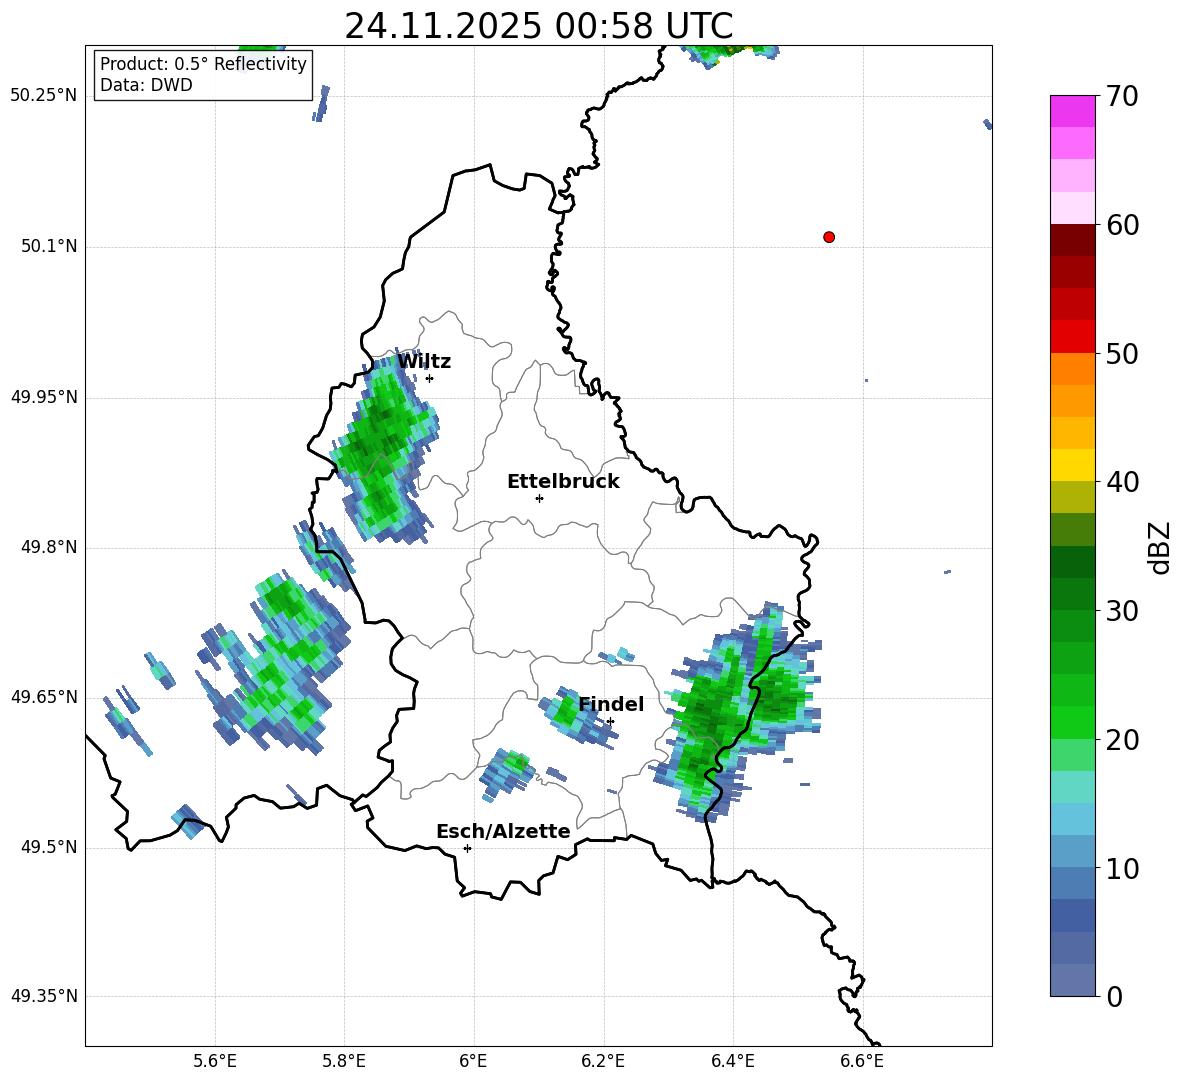Click the 6°E longitude label
The image size is (1184, 1081).
point(473,1061)
